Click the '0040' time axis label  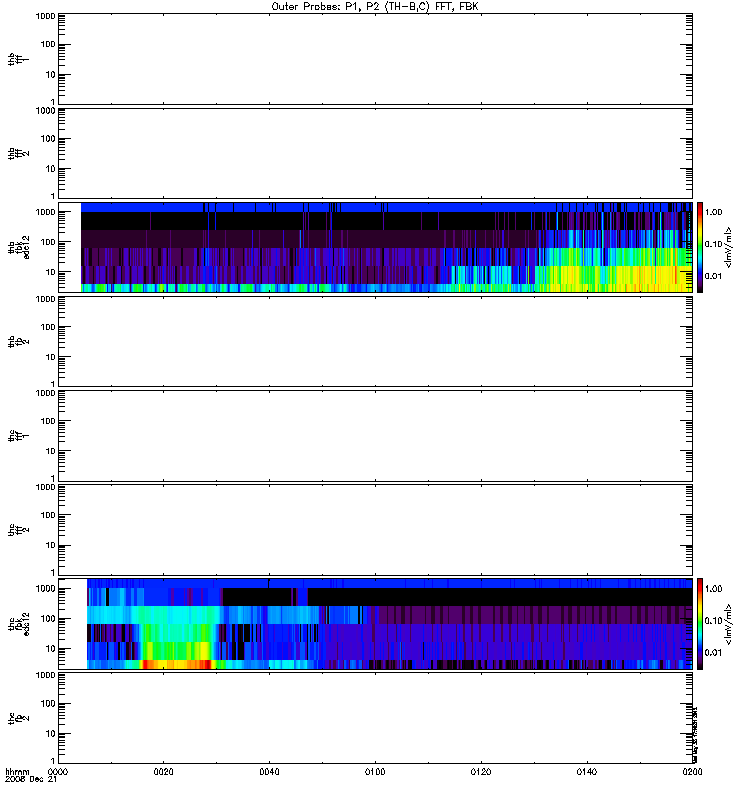[269, 772]
